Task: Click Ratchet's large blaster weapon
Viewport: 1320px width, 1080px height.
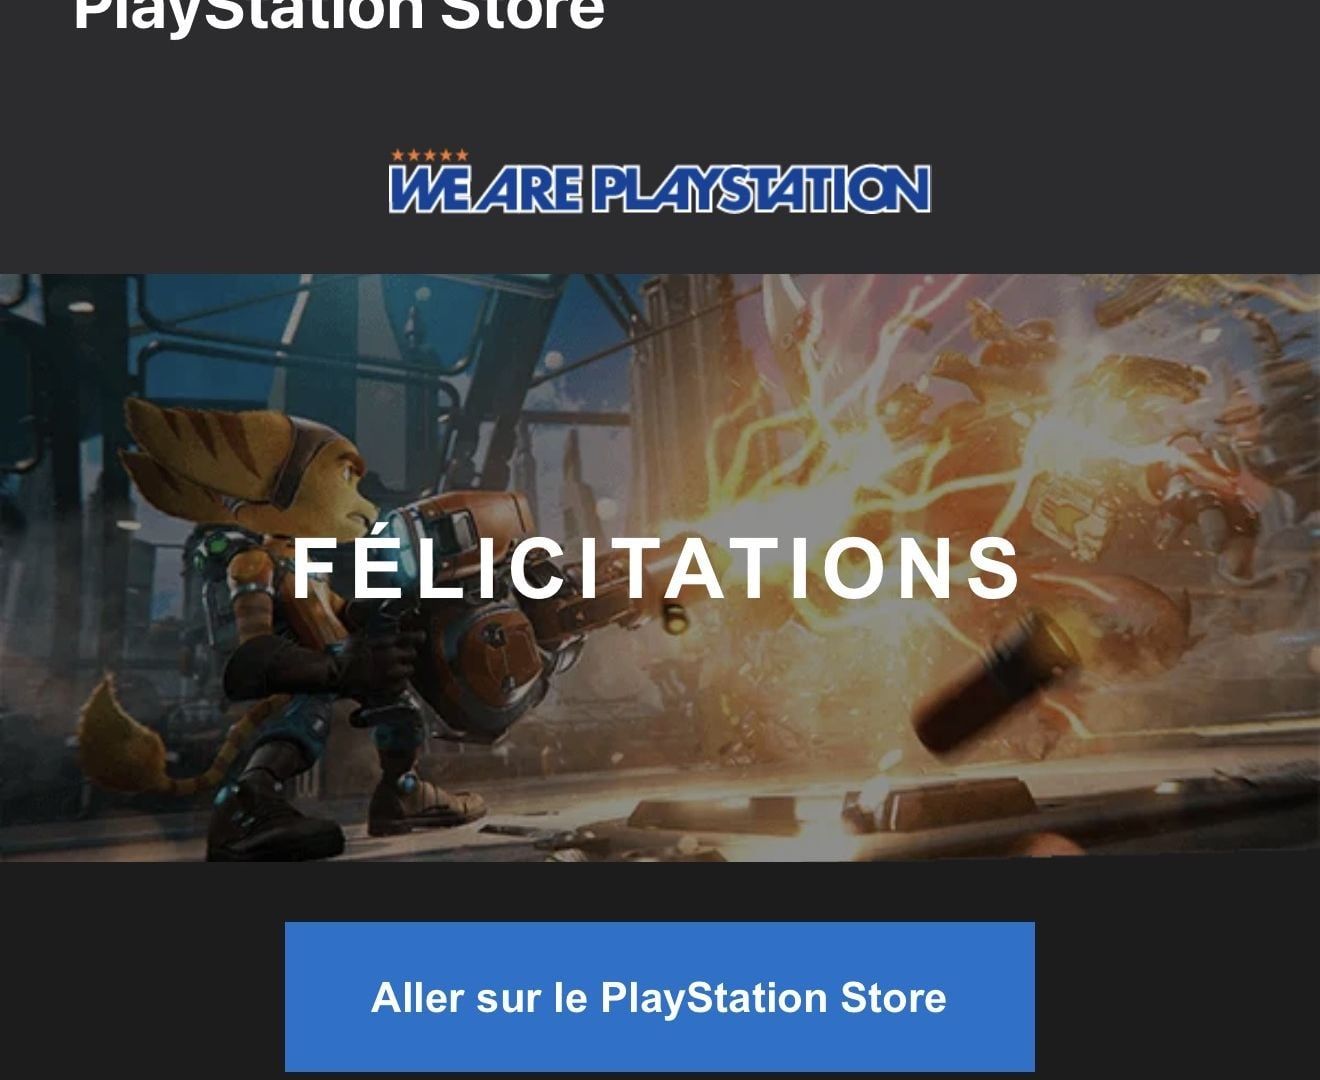Action: [x=480, y=590]
